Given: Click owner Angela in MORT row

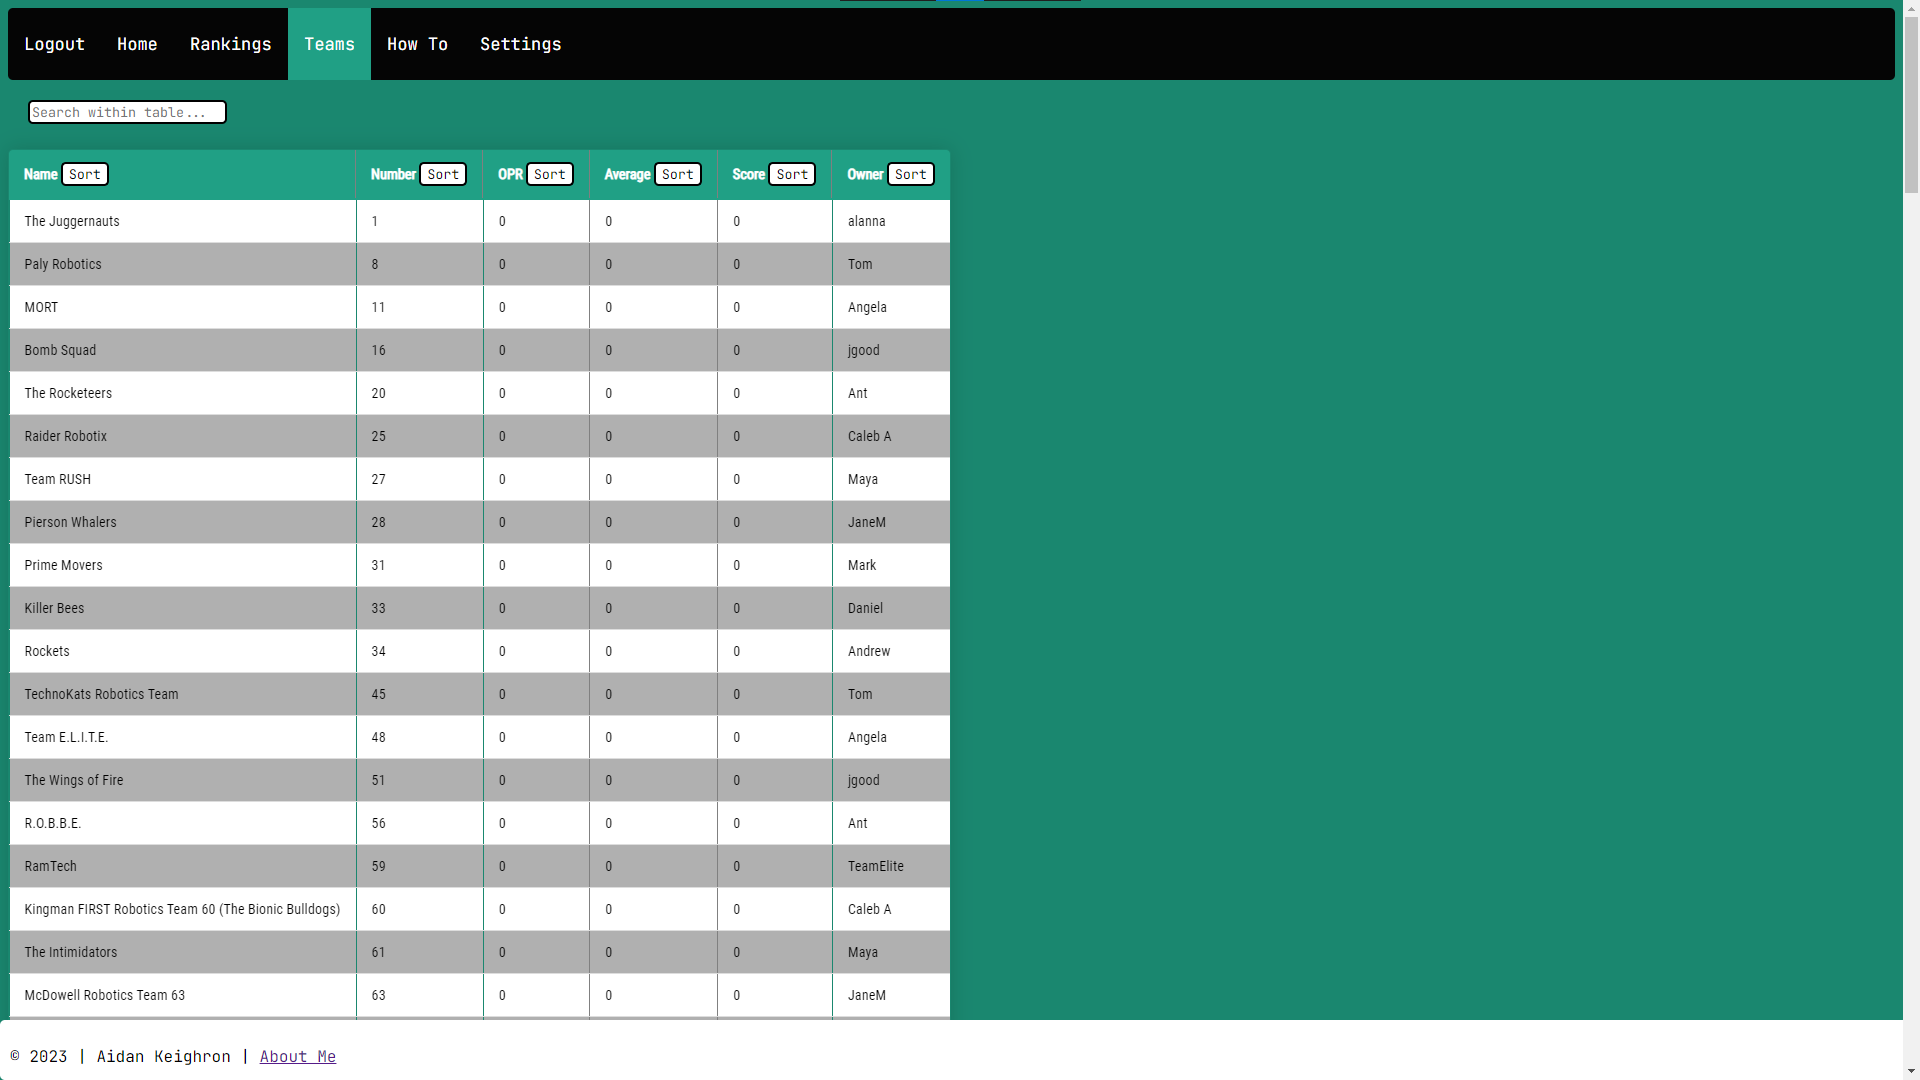Looking at the screenshot, I should tap(867, 307).
